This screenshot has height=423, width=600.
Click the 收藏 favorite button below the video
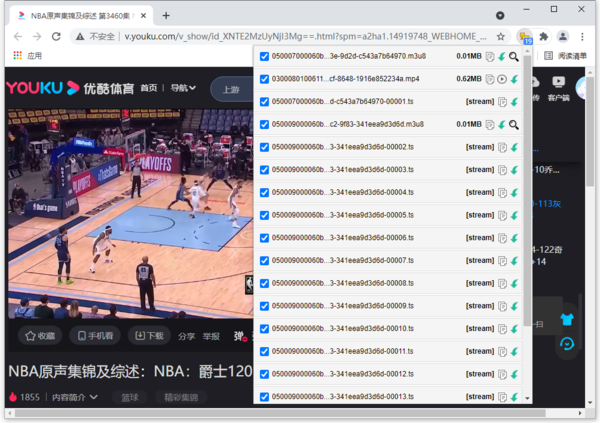point(40,336)
